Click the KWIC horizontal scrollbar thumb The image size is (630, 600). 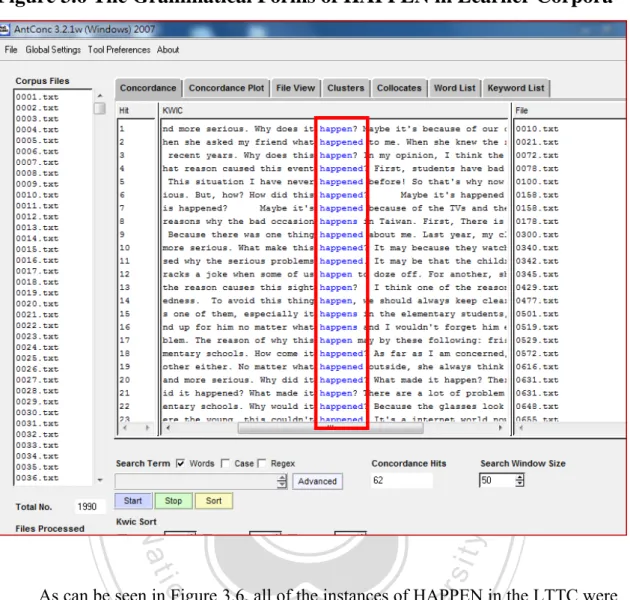coord(330,428)
